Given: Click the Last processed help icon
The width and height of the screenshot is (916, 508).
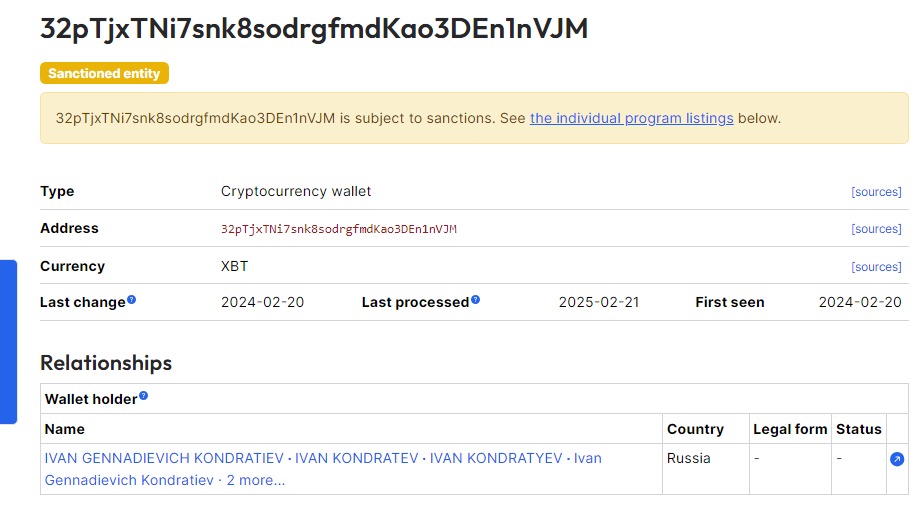Looking at the screenshot, I should pyautogui.click(x=476, y=300).
